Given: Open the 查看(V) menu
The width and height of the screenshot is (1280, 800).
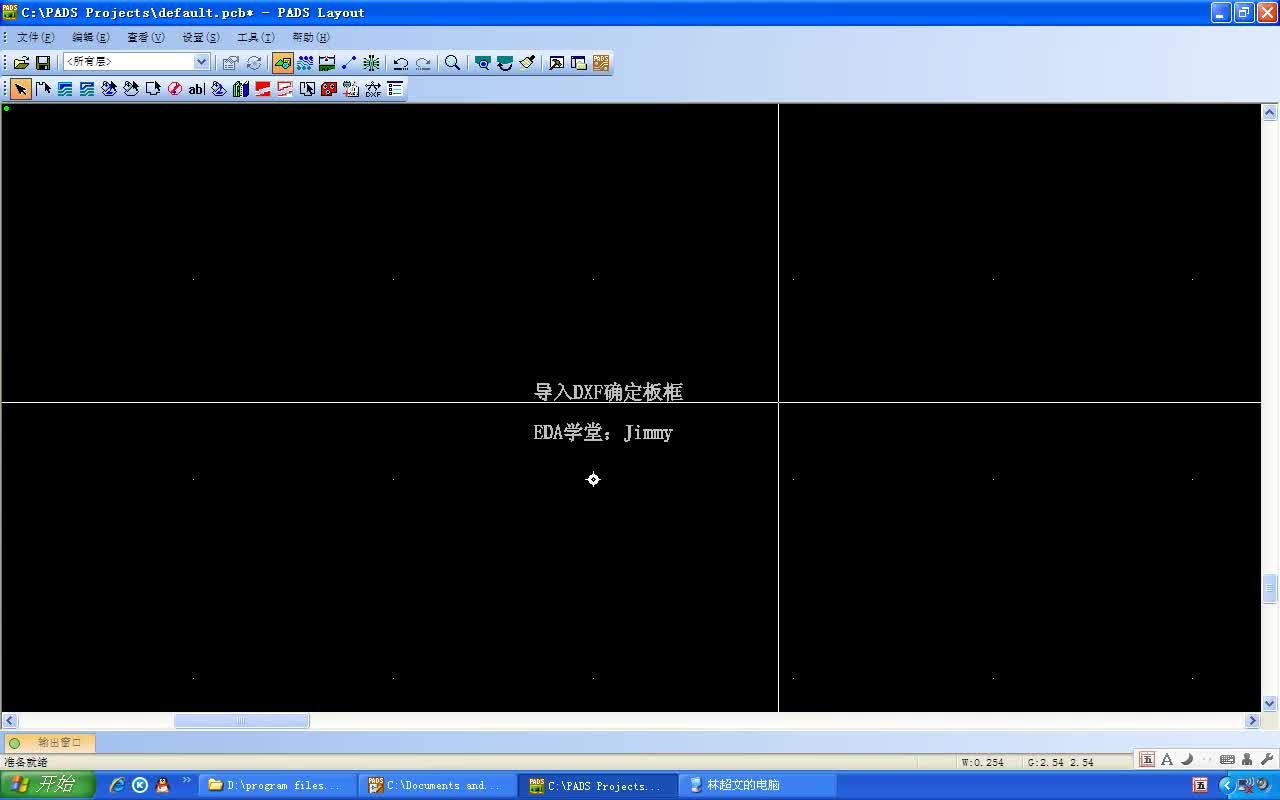Looking at the screenshot, I should tap(146, 37).
